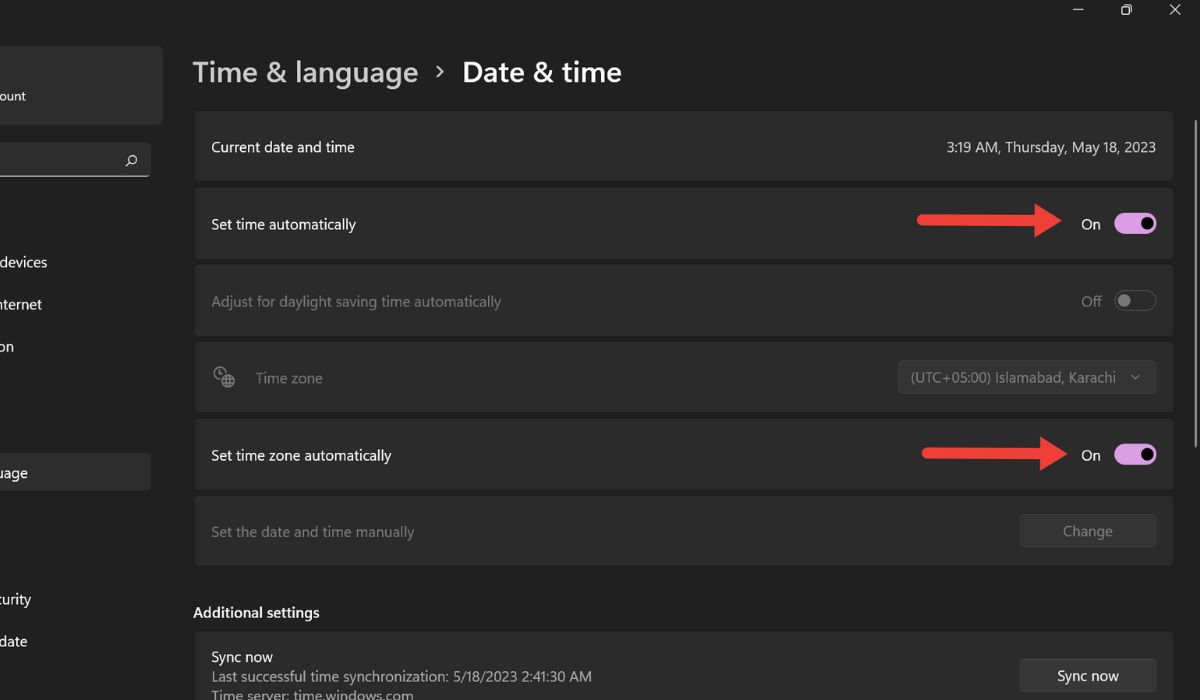This screenshot has height=700, width=1200.
Task: Click the Current date and time row
Action: pos(683,147)
